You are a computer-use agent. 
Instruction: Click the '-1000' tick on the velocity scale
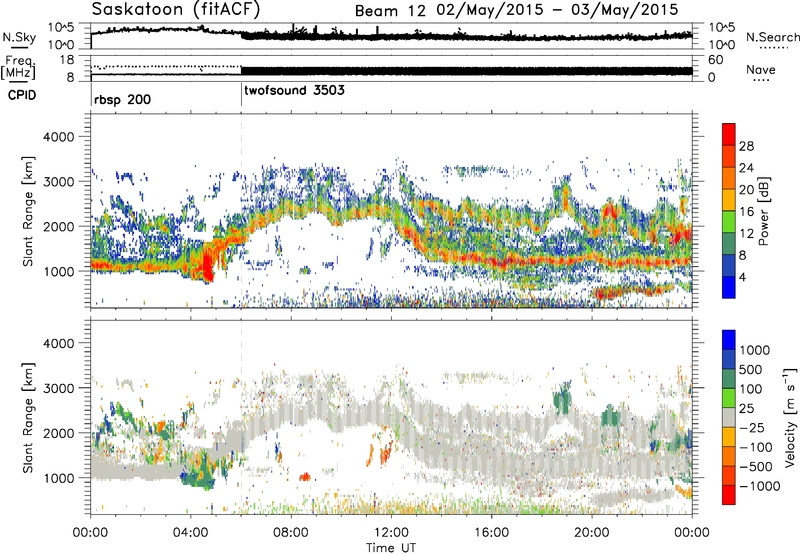click(x=760, y=486)
